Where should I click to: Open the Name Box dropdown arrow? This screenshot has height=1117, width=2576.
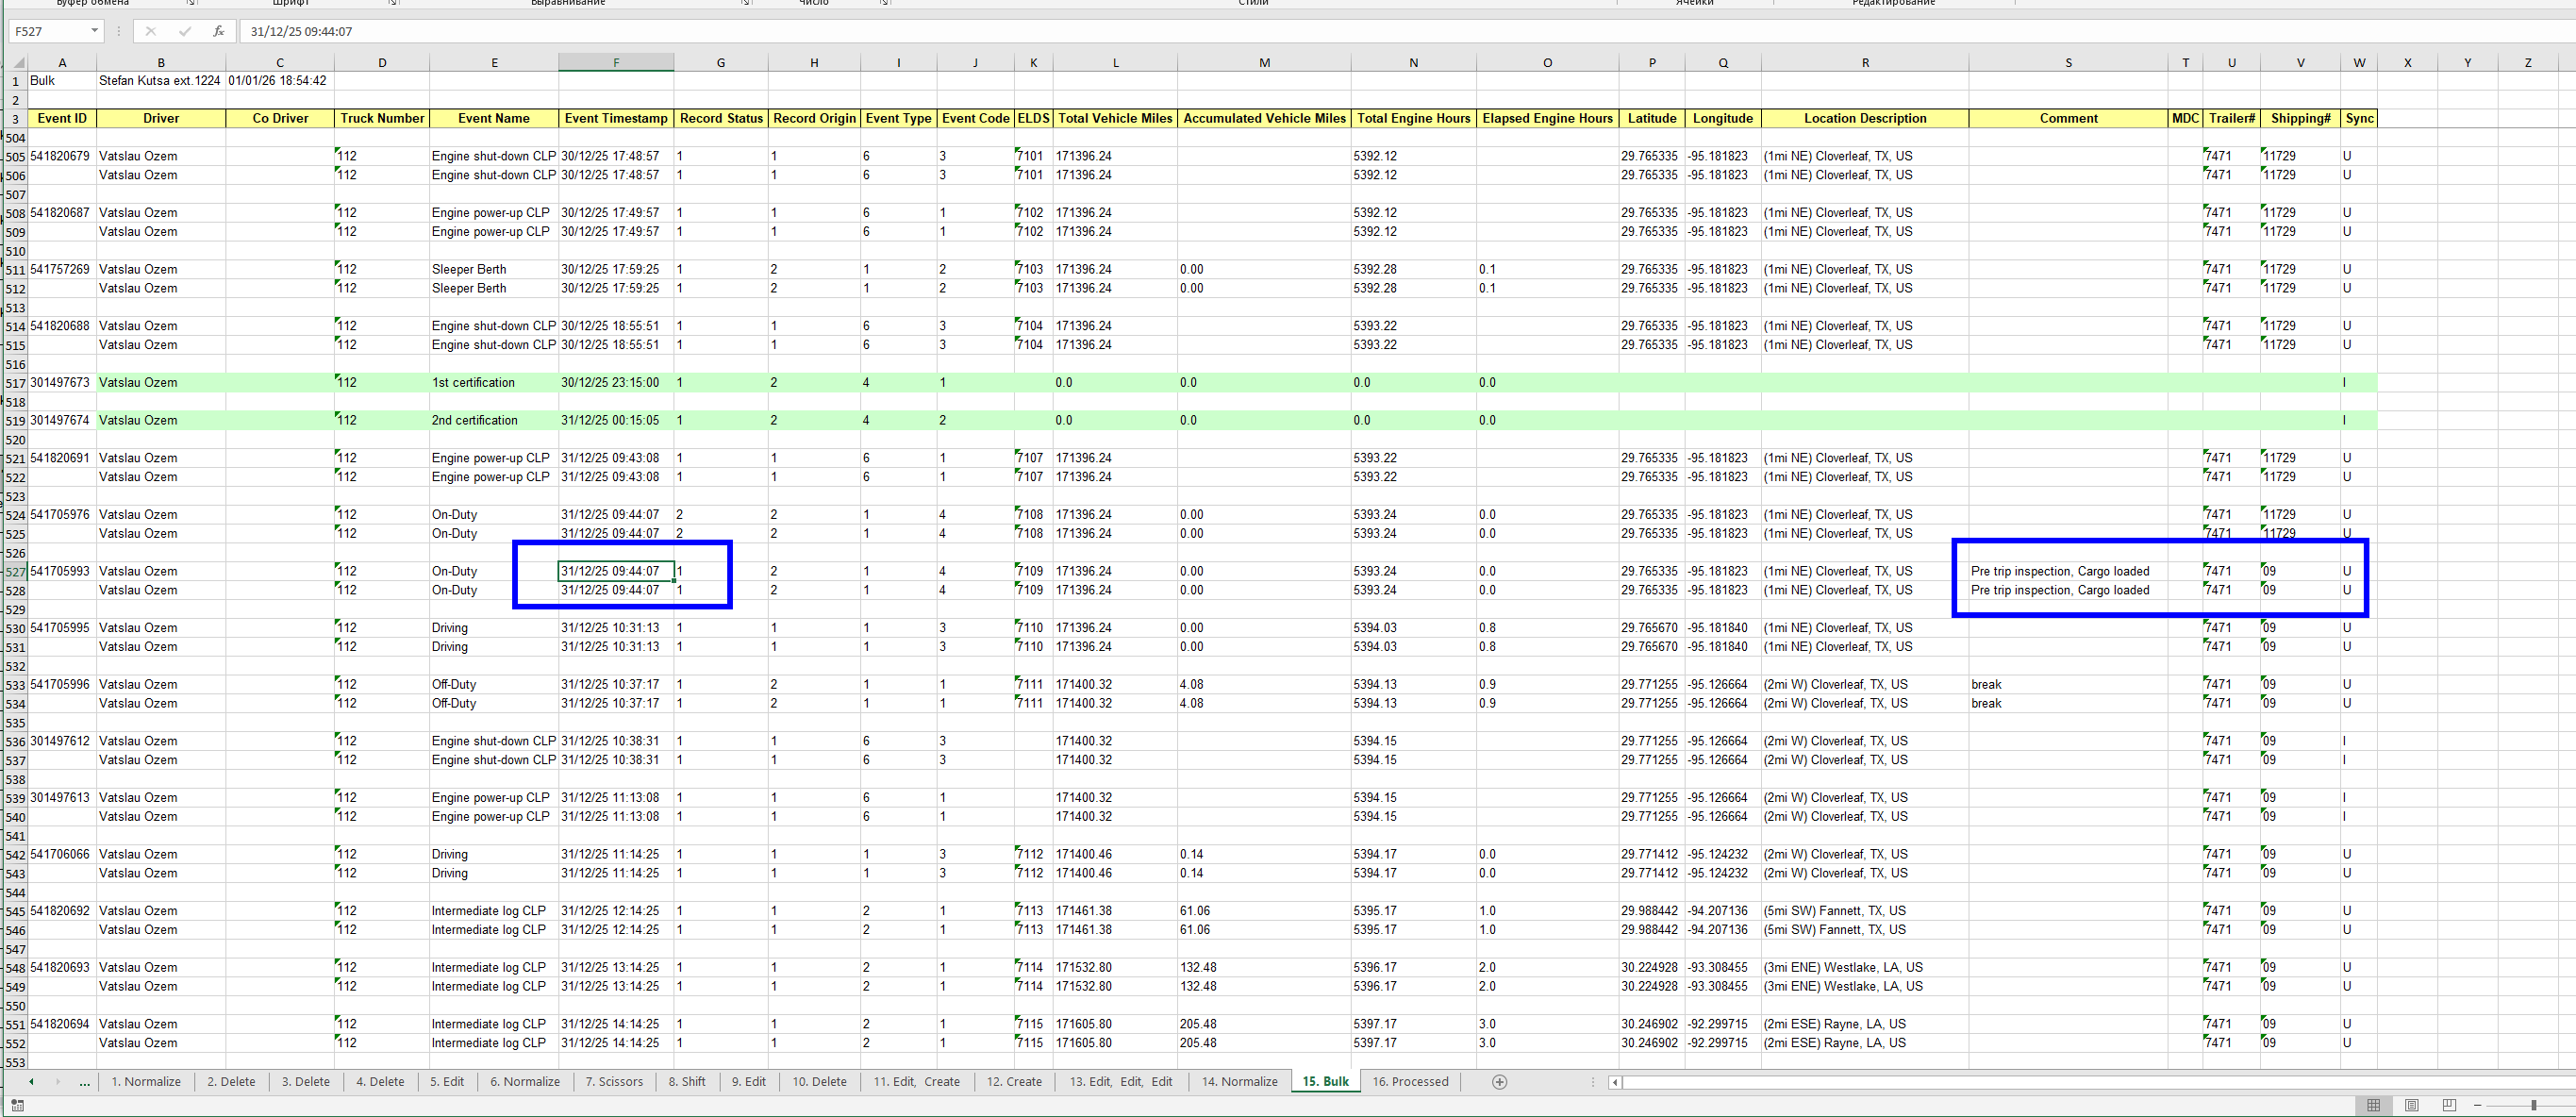[x=94, y=31]
